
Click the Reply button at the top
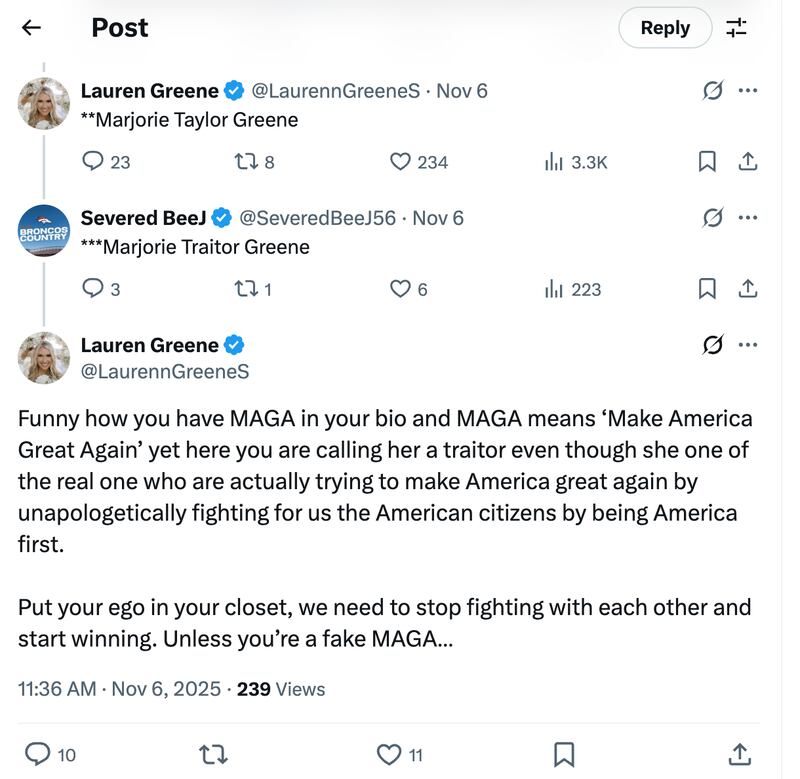click(x=665, y=28)
